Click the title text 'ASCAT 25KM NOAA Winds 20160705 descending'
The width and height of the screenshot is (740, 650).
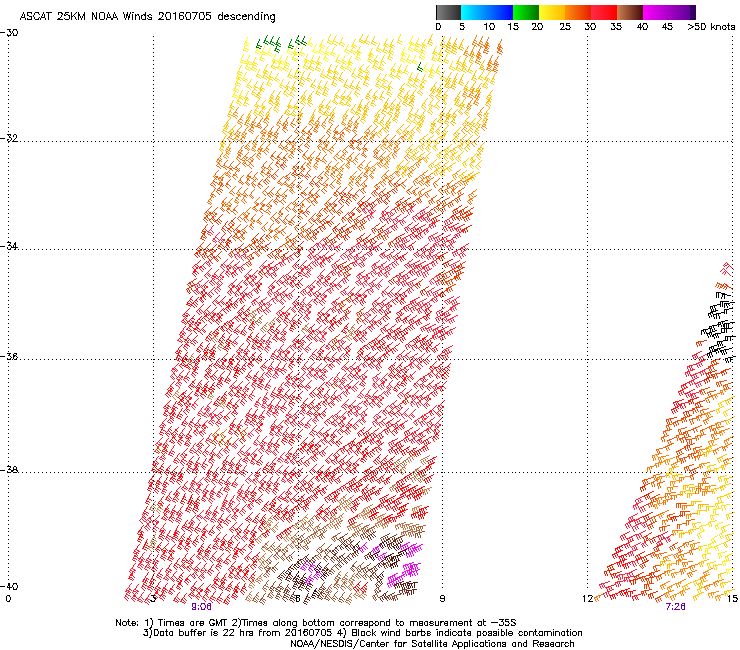pyautogui.click(x=147, y=17)
